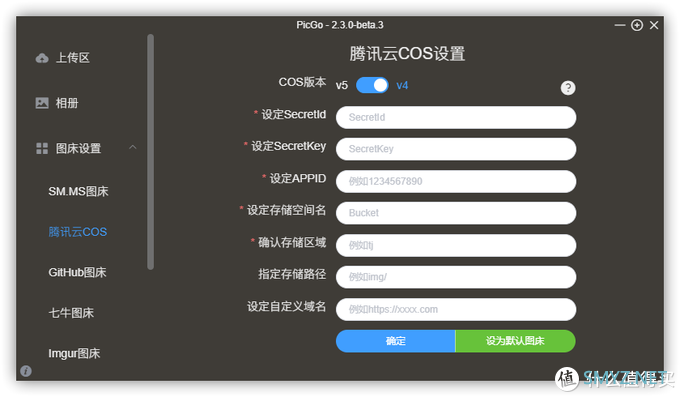Image resolution: width=680 pixels, height=397 pixels.
Task: Select 图床设置 menu label
Action: tap(78, 148)
